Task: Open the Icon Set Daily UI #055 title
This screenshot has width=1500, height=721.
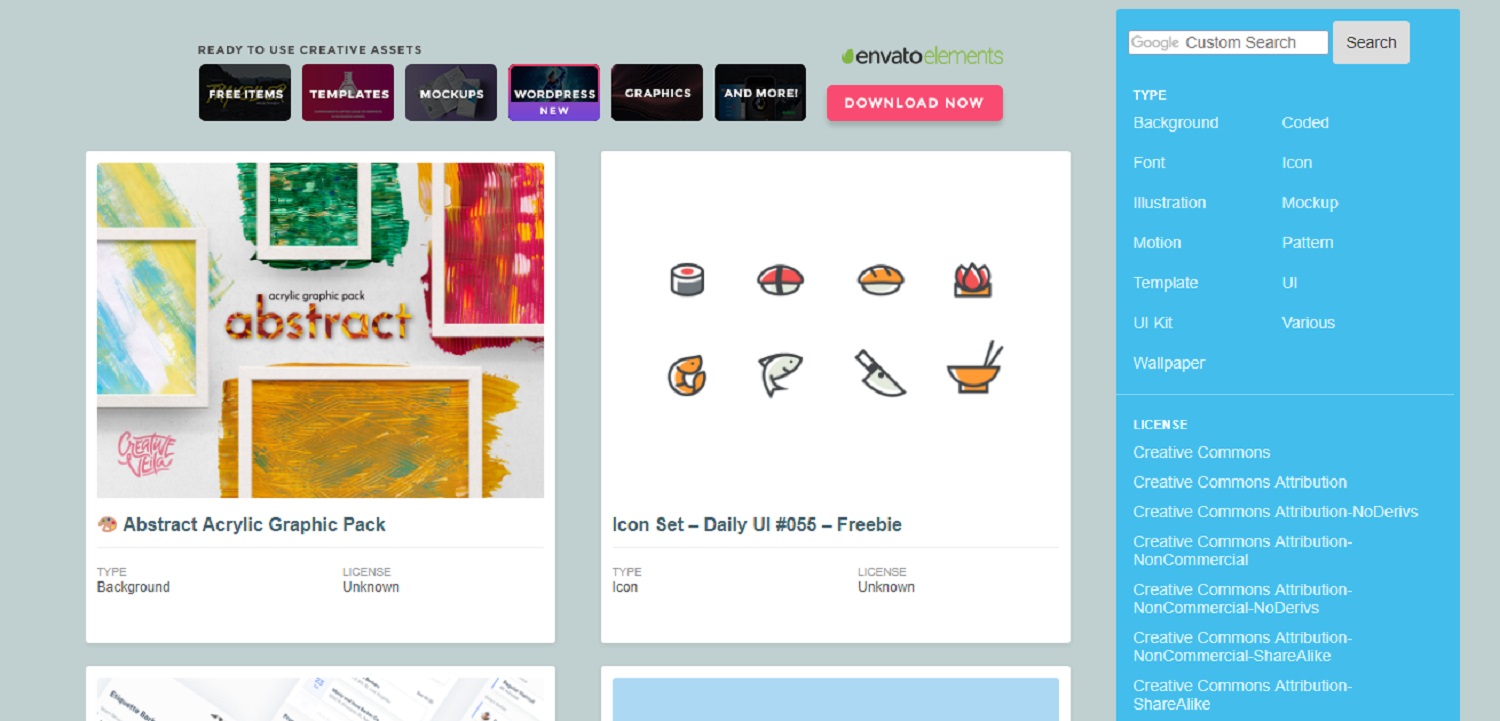Action: coord(757,524)
